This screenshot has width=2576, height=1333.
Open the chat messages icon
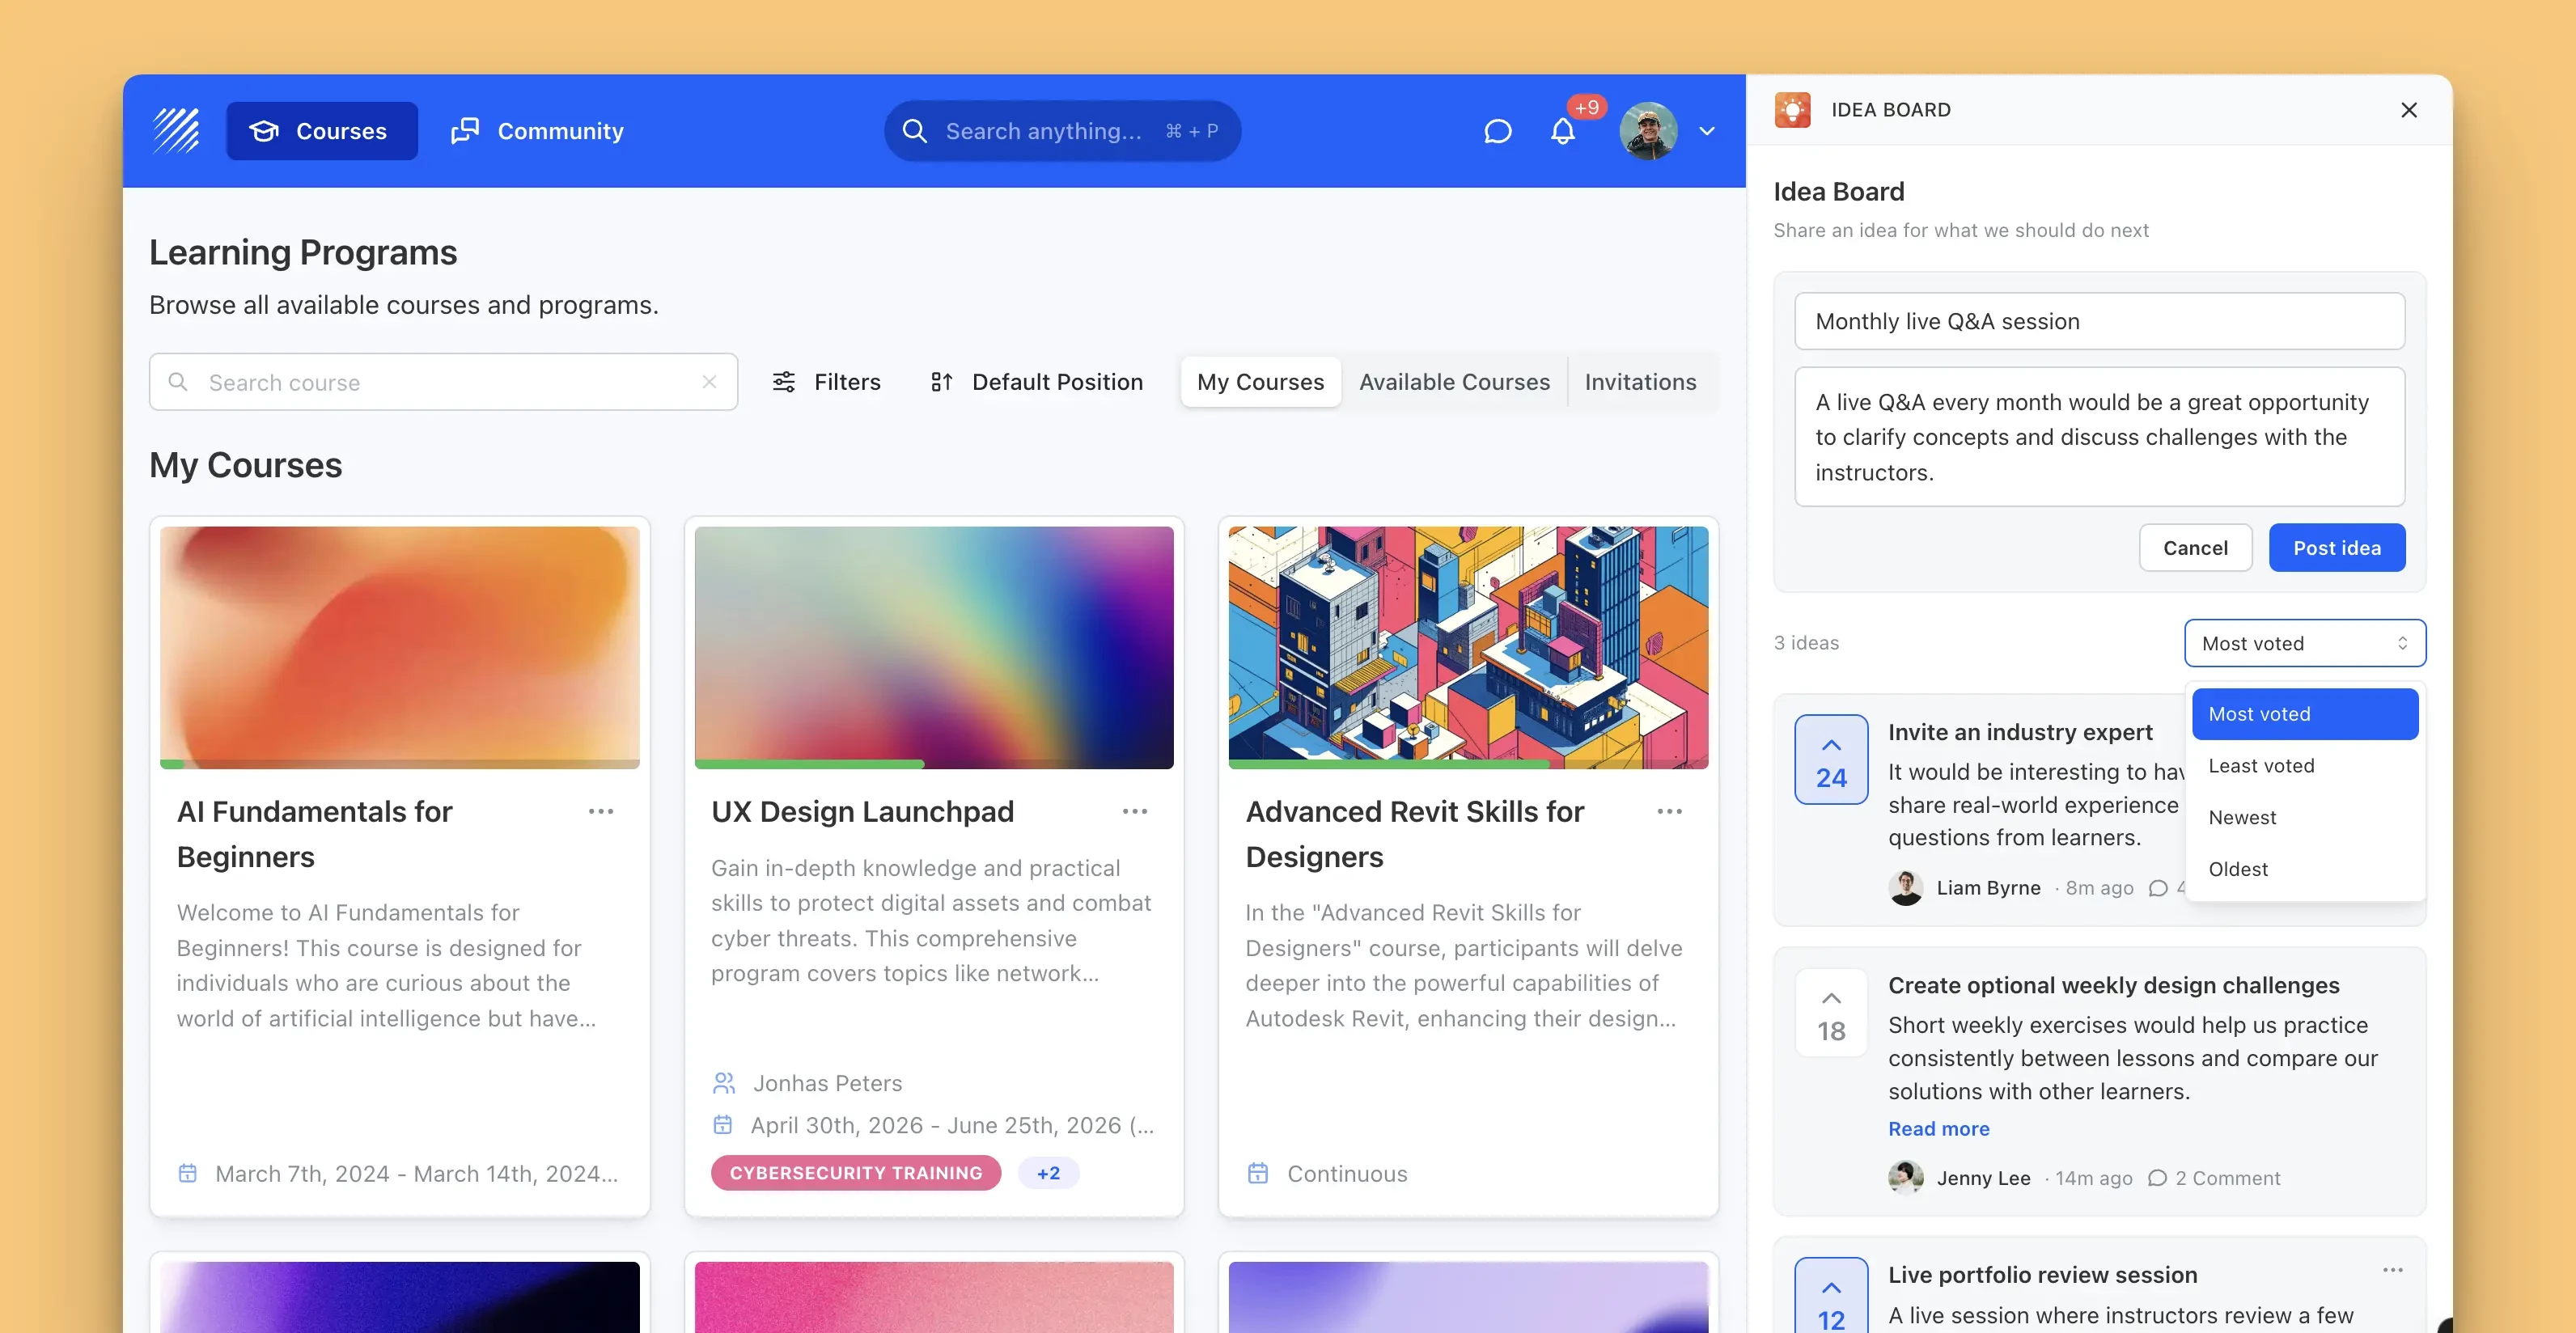coord(1497,131)
